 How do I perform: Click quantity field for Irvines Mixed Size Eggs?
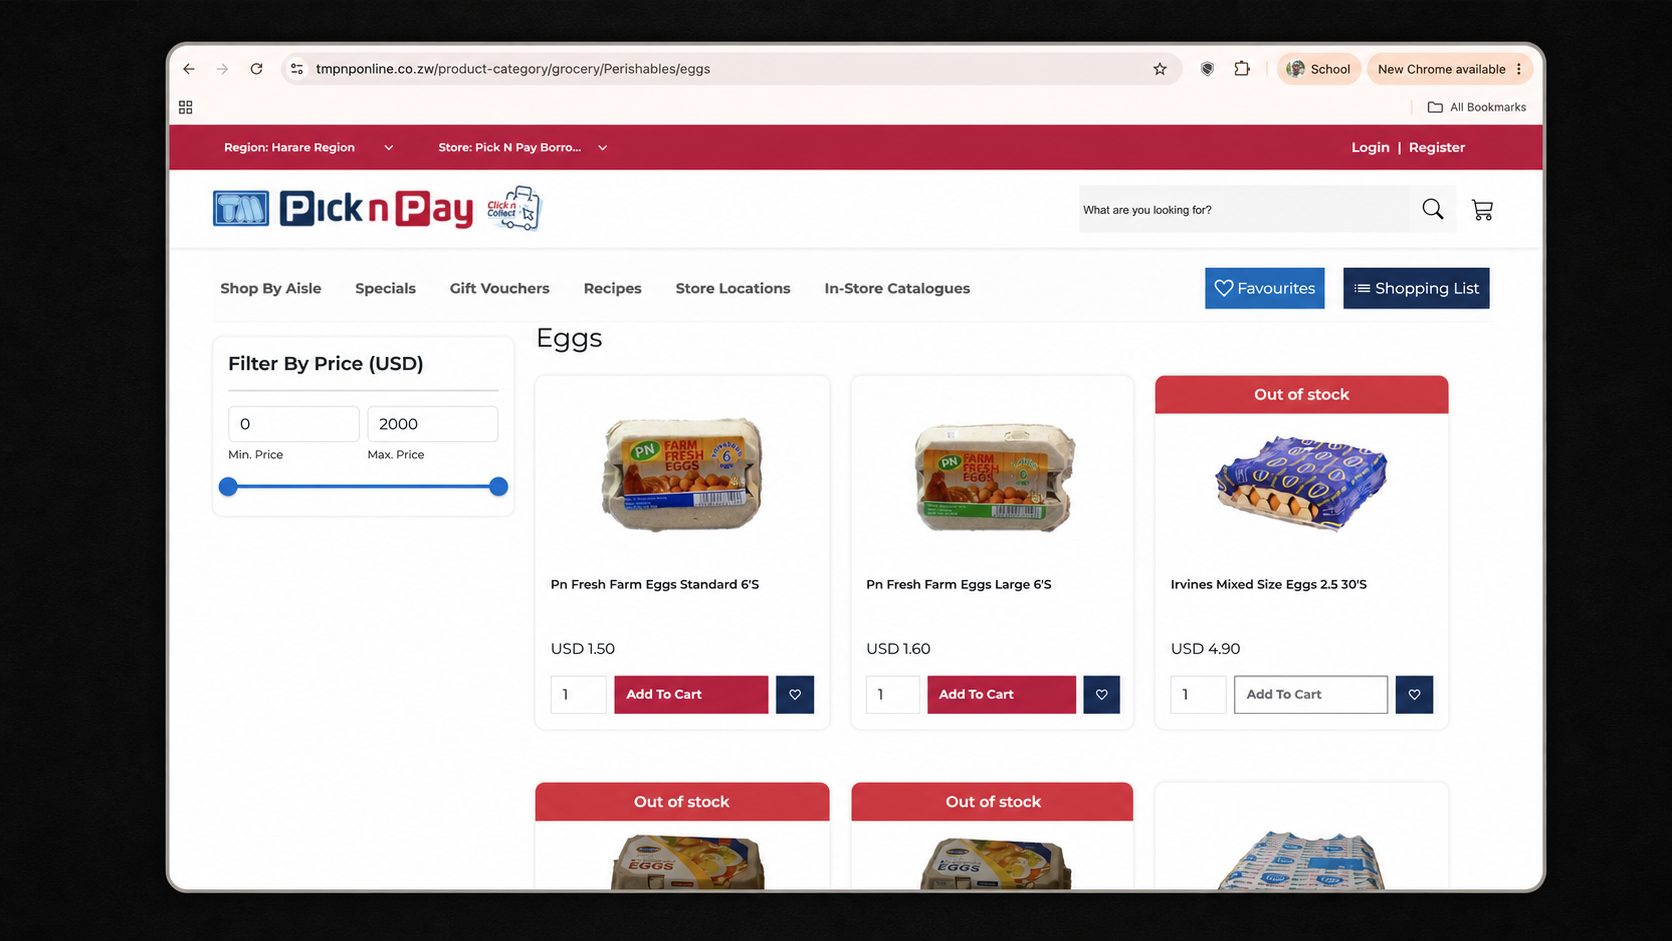tap(1198, 694)
